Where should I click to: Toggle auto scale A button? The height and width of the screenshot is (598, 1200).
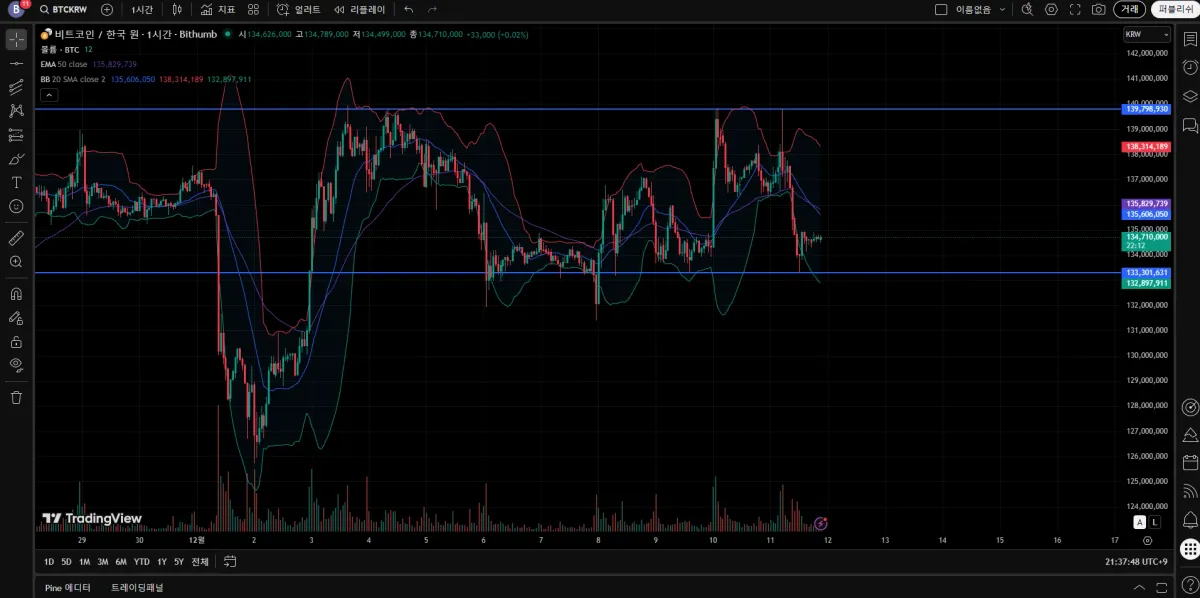(1139, 522)
